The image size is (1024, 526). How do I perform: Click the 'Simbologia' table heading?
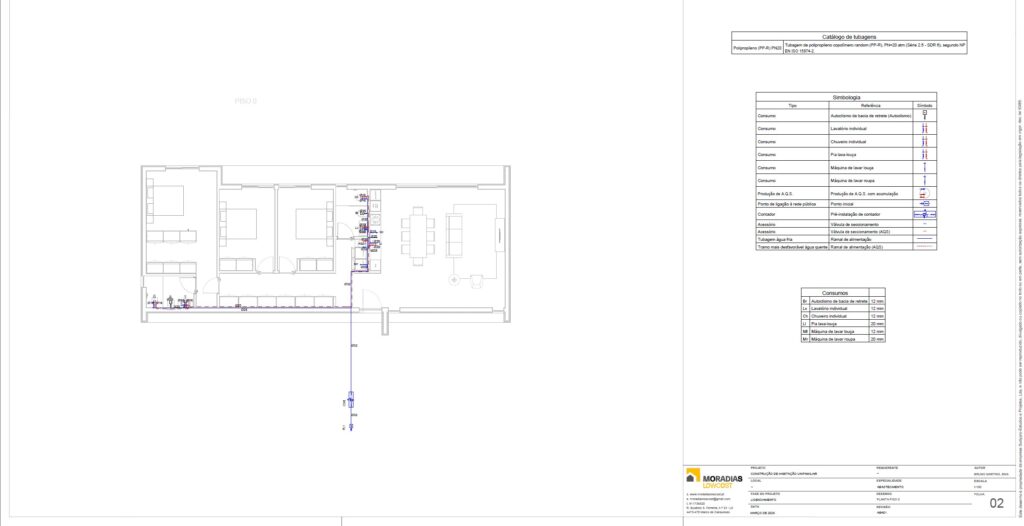click(846, 97)
